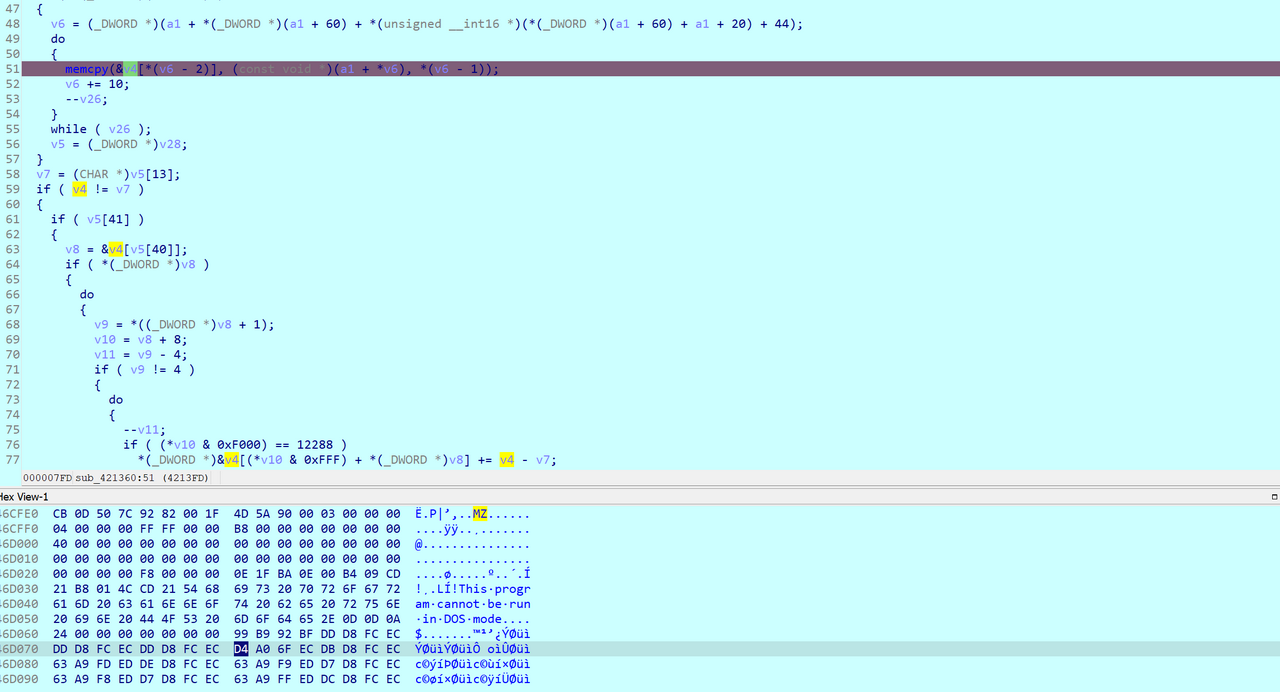Select the memcpy function call on line 51
The width and height of the screenshot is (1280, 692).
86,68
